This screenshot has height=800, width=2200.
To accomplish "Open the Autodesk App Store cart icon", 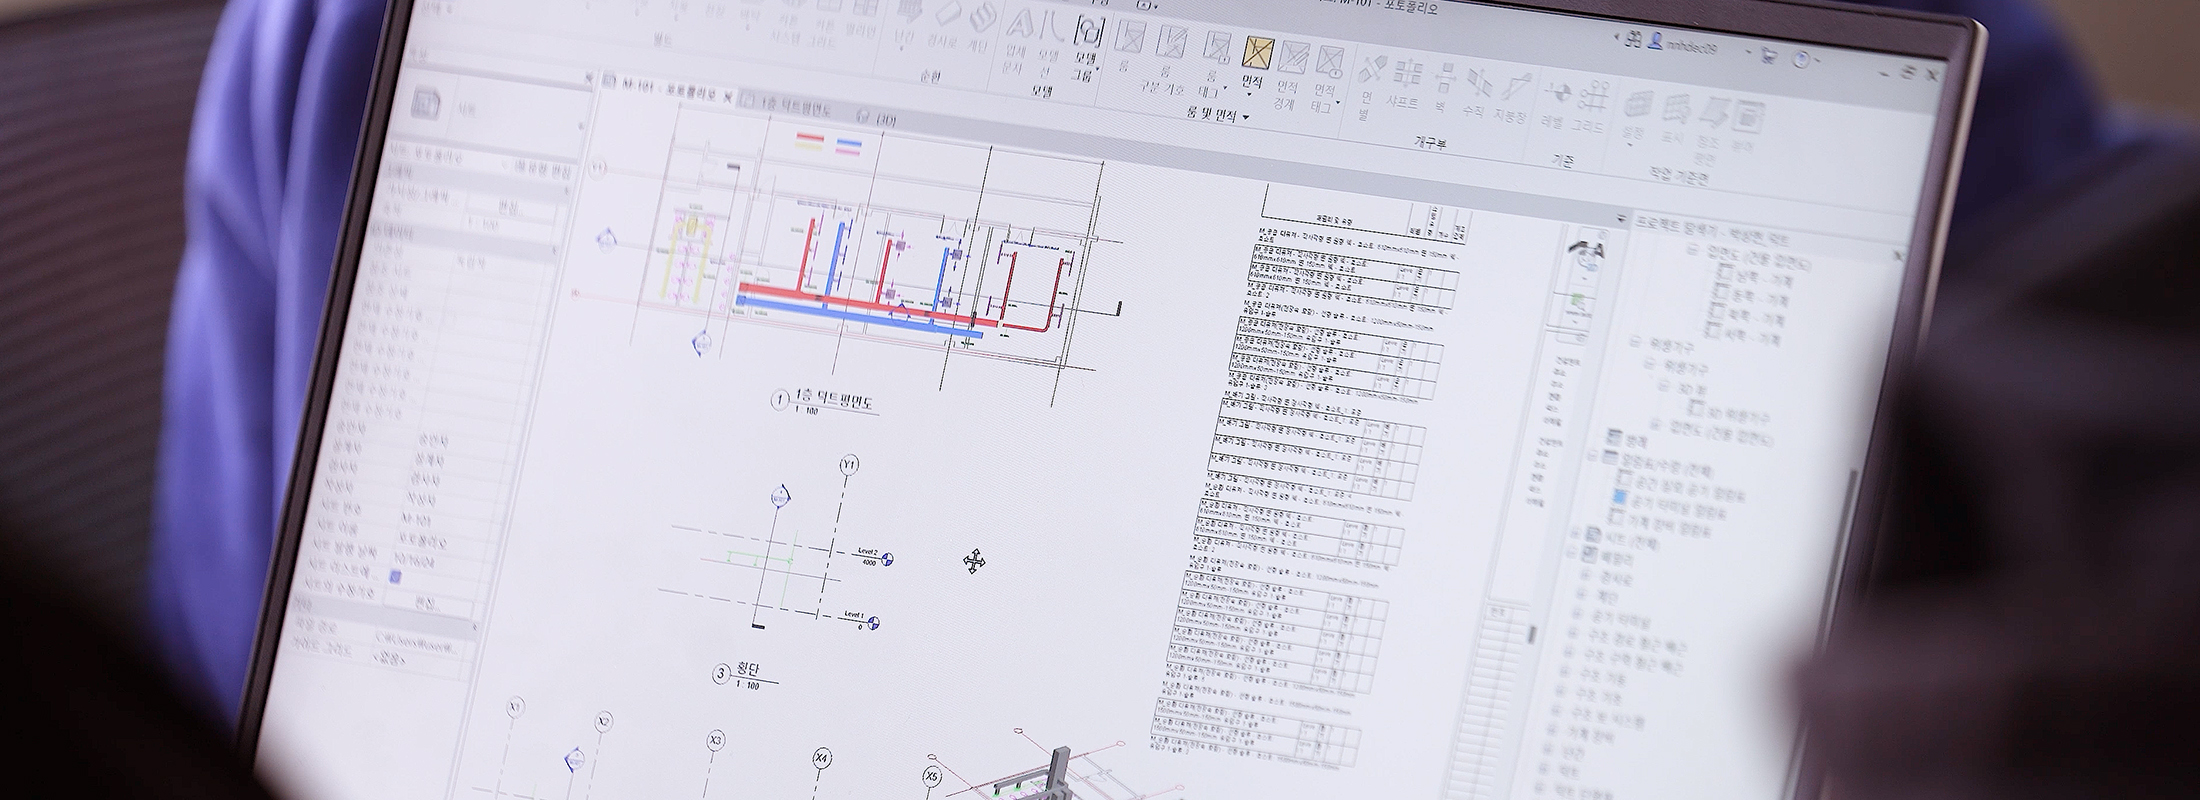I will coord(1770,56).
